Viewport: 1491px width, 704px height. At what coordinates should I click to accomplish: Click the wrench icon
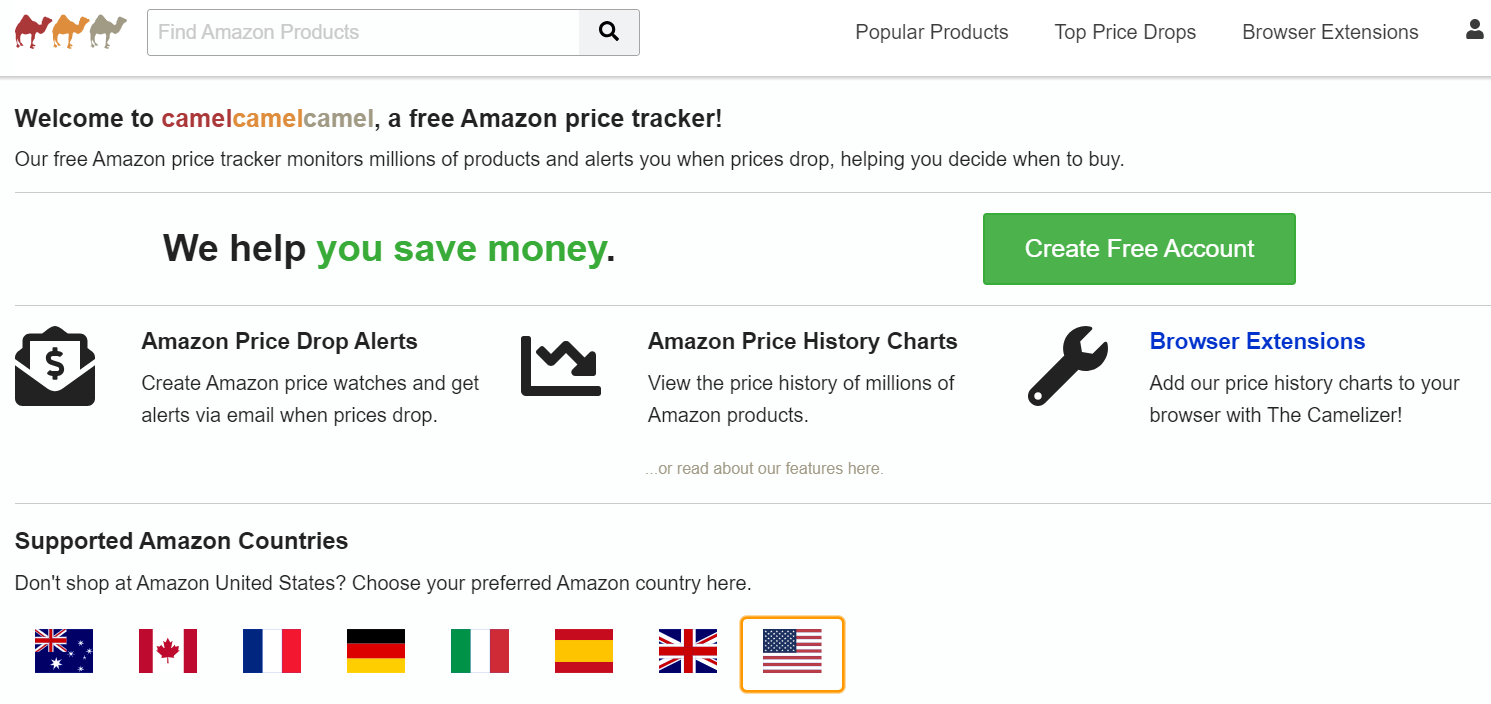pyautogui.click(x=1067, y=366)
